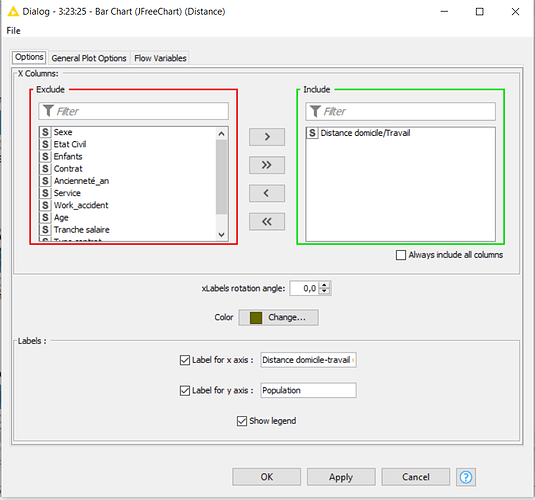This screenshot has height=500, width=535.
Task: Toggle Always include all columns checkbox
Action: pyautogui.click(x=401, y=255)
